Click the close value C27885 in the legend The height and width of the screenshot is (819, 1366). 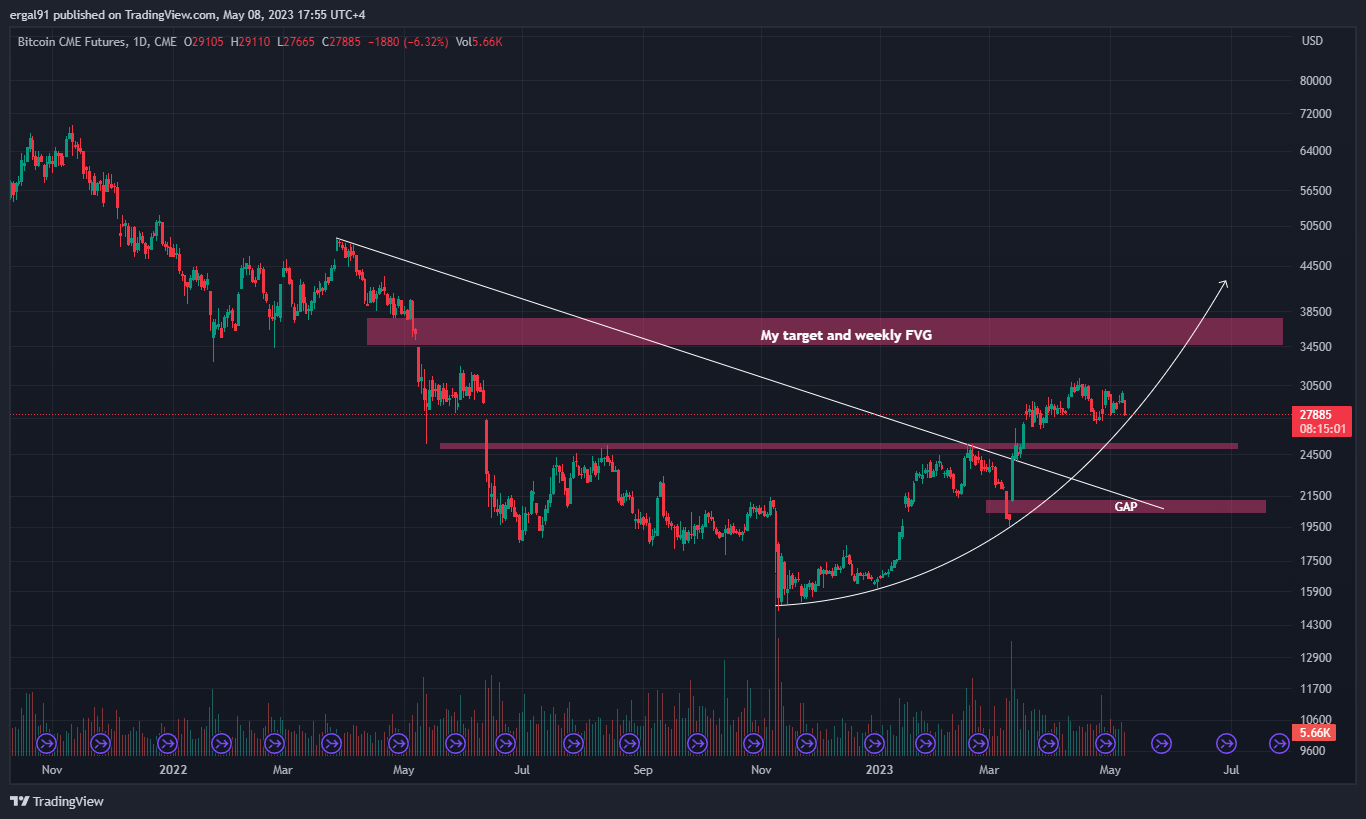(340, 41)
